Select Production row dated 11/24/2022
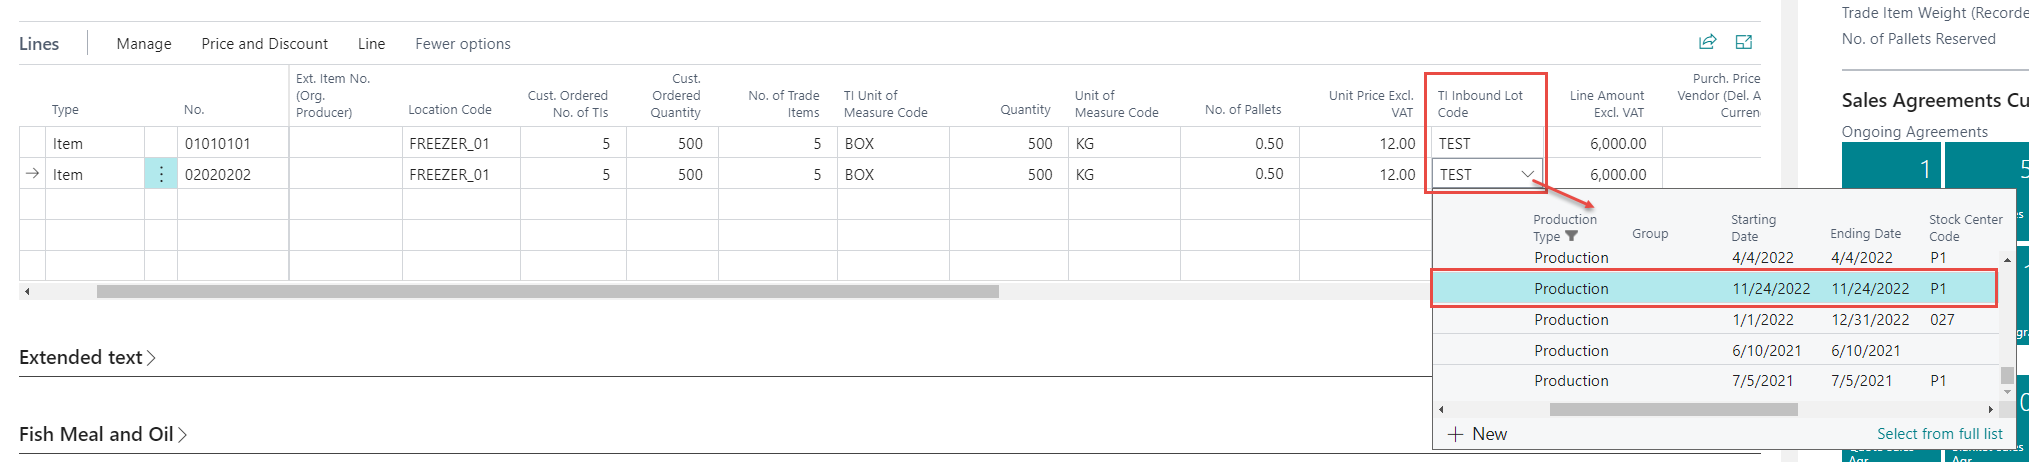The height and width of the screenshot is (462, 2029). tap(1715, 289)
